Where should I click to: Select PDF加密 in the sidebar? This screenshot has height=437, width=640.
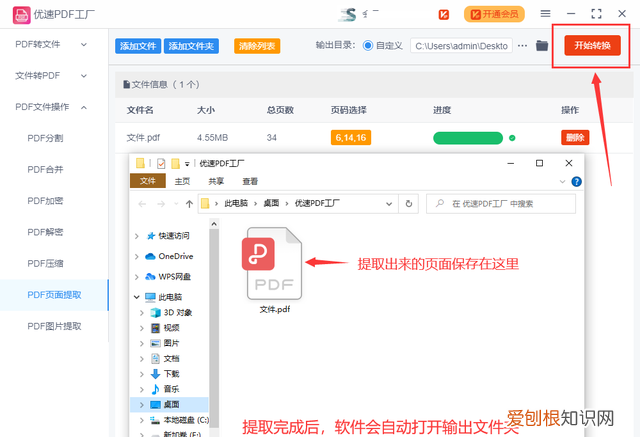pyautogui.click(x=45, y=201)
